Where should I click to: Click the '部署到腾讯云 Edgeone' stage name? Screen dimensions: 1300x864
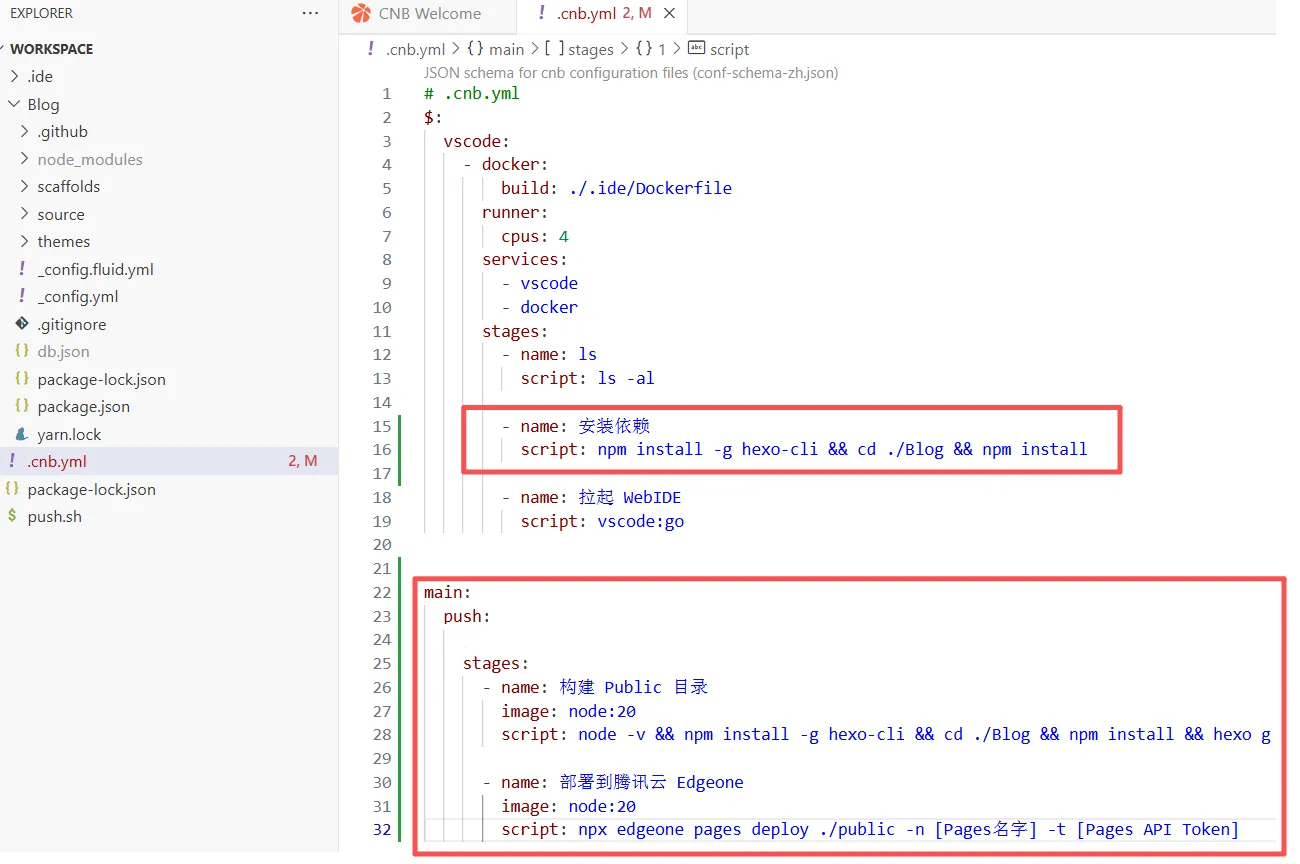tap(652, 782)
